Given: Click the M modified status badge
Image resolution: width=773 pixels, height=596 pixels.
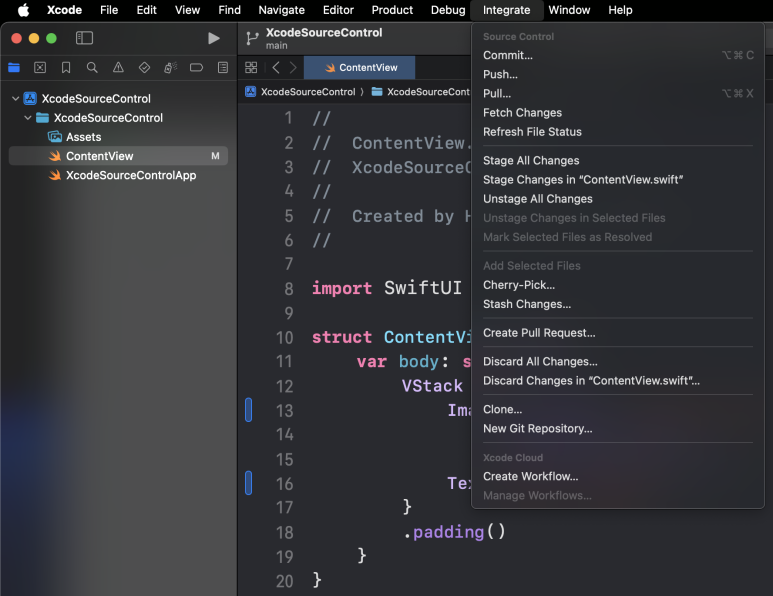Looking at the screenshot, I should pyautogui.click(x=215, y=156).
